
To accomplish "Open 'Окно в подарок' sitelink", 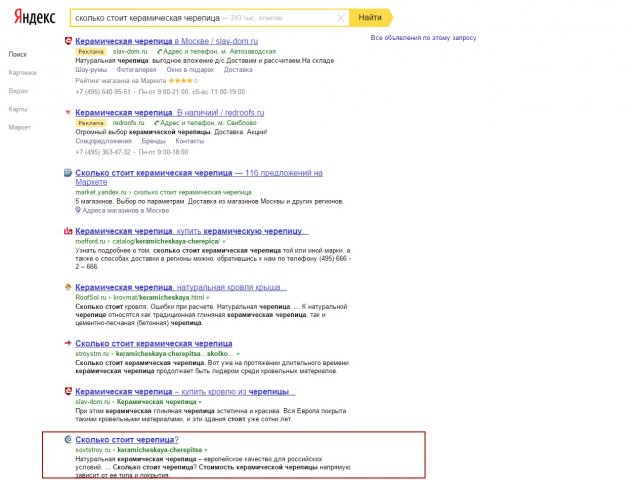I will click(190, 70).
